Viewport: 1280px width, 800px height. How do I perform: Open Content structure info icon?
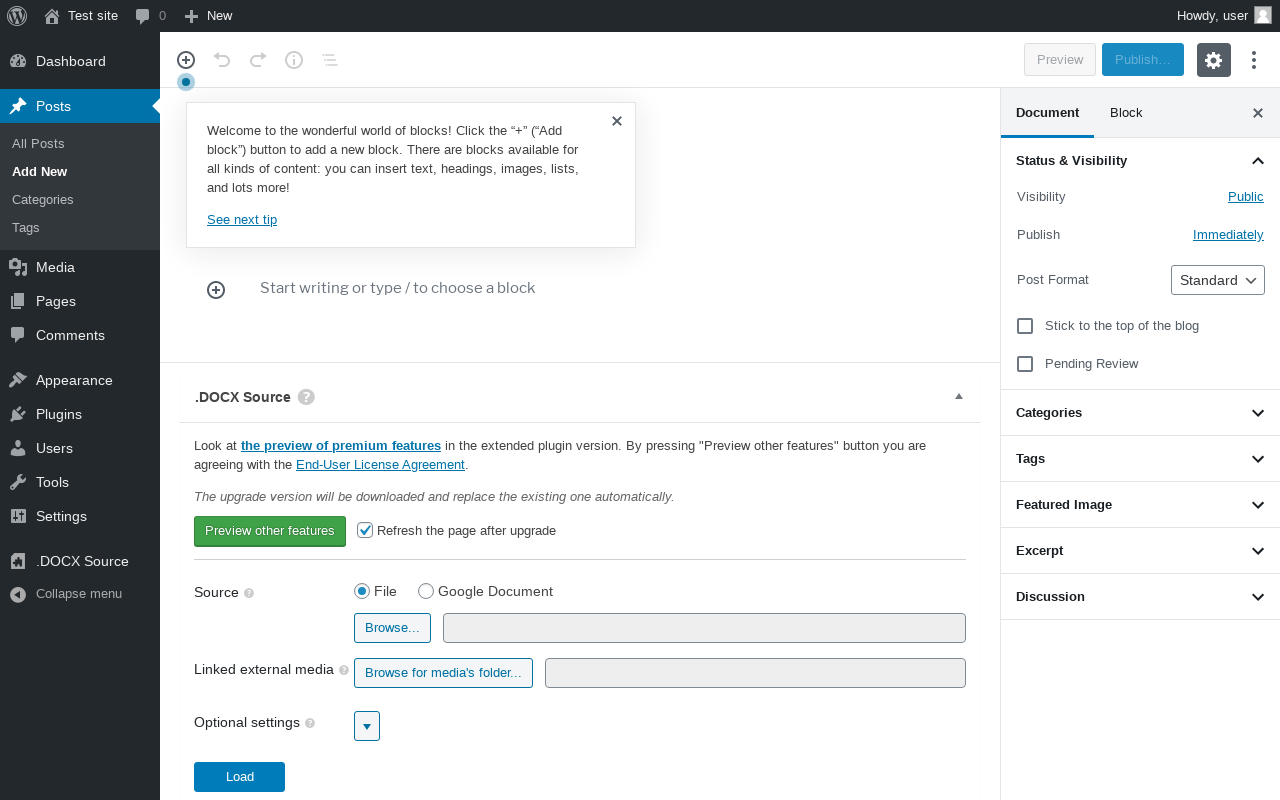(x=294, y=60)
